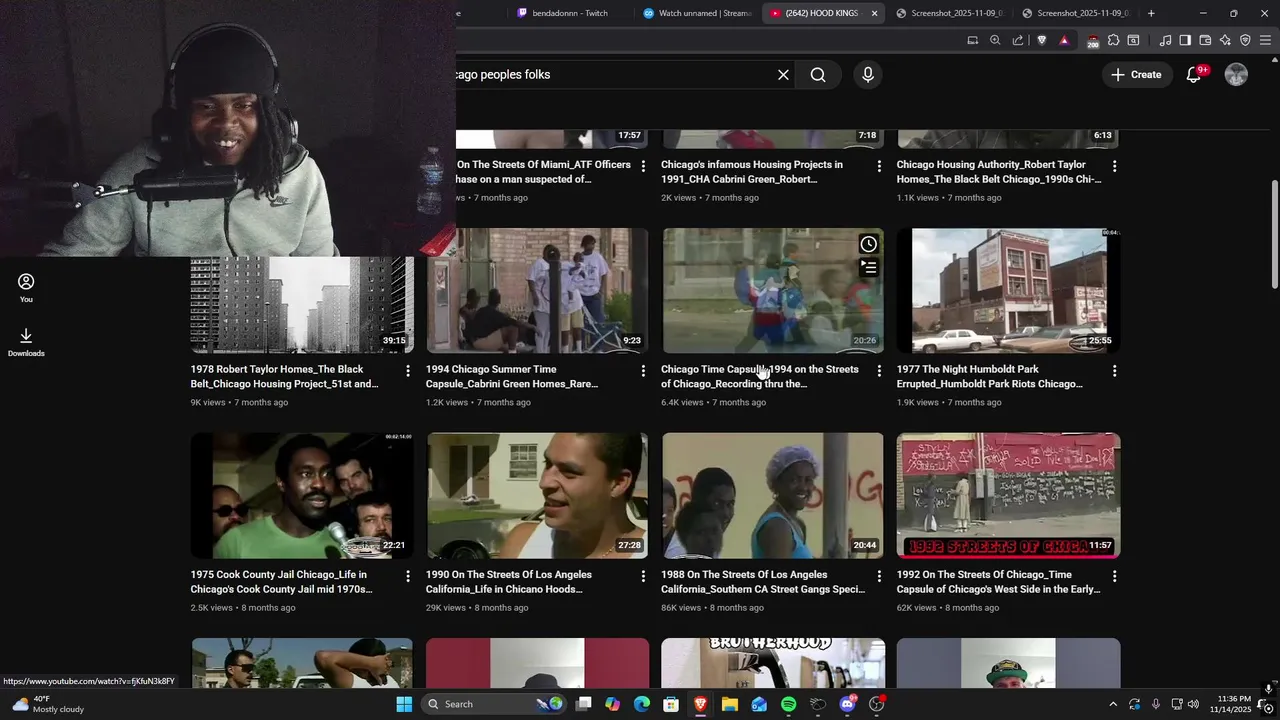
Task: Open options for Chicago's infamous Housing Projects video
Action: click(x=879, y=166)
